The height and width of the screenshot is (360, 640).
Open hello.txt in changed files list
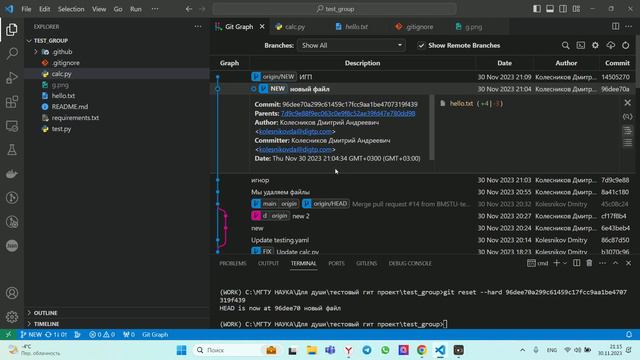point(461,104)
